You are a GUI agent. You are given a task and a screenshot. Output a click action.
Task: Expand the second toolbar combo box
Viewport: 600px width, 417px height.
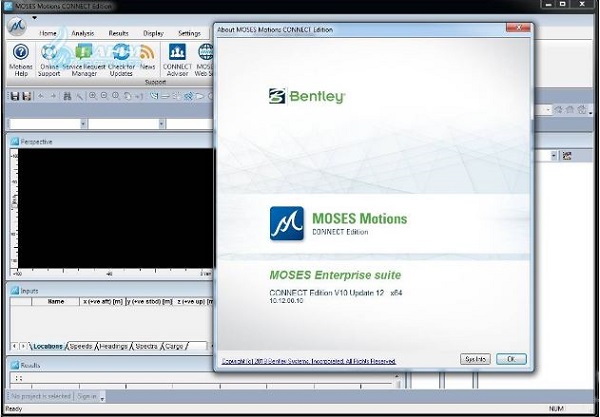click(x=161, y=124)
